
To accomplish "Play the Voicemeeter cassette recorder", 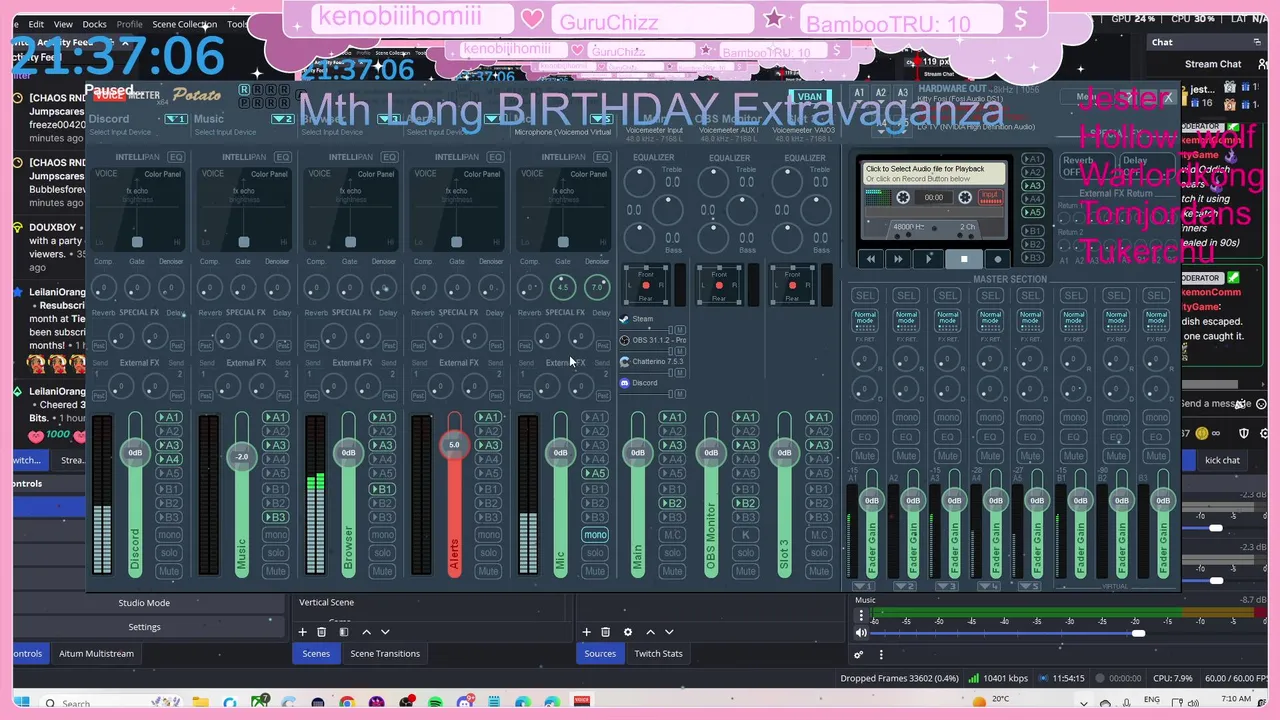I will coord(930,259).
